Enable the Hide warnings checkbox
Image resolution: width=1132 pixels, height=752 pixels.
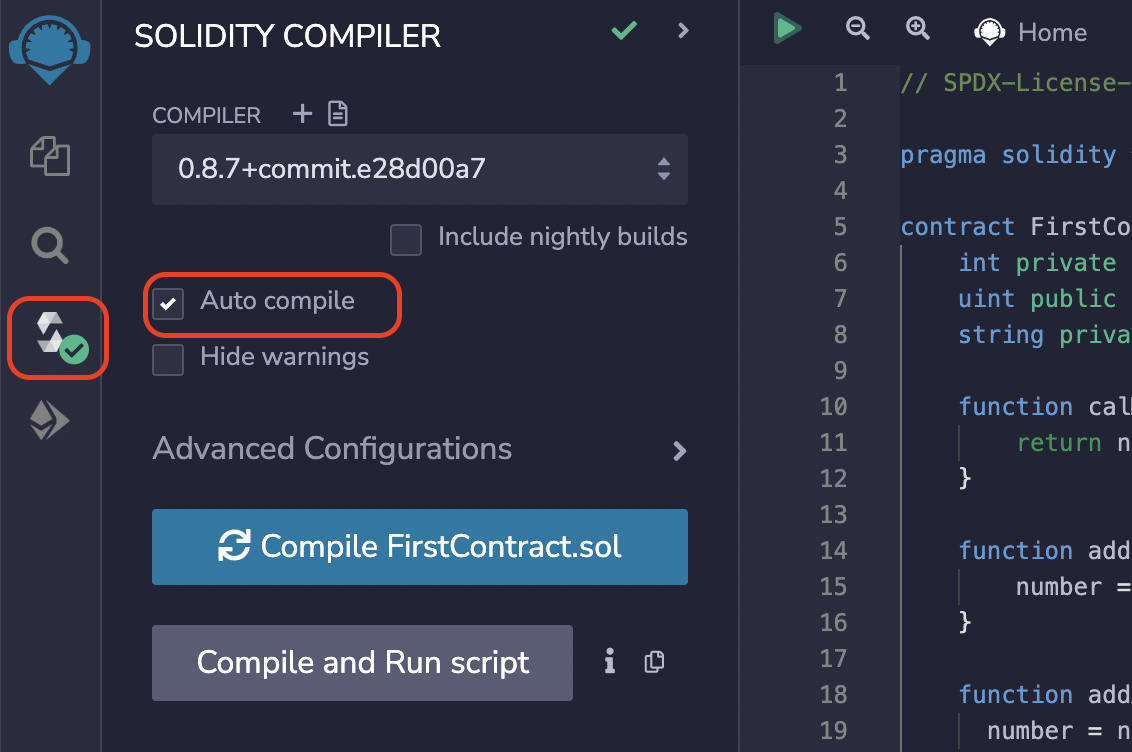(x=168, y=359)
